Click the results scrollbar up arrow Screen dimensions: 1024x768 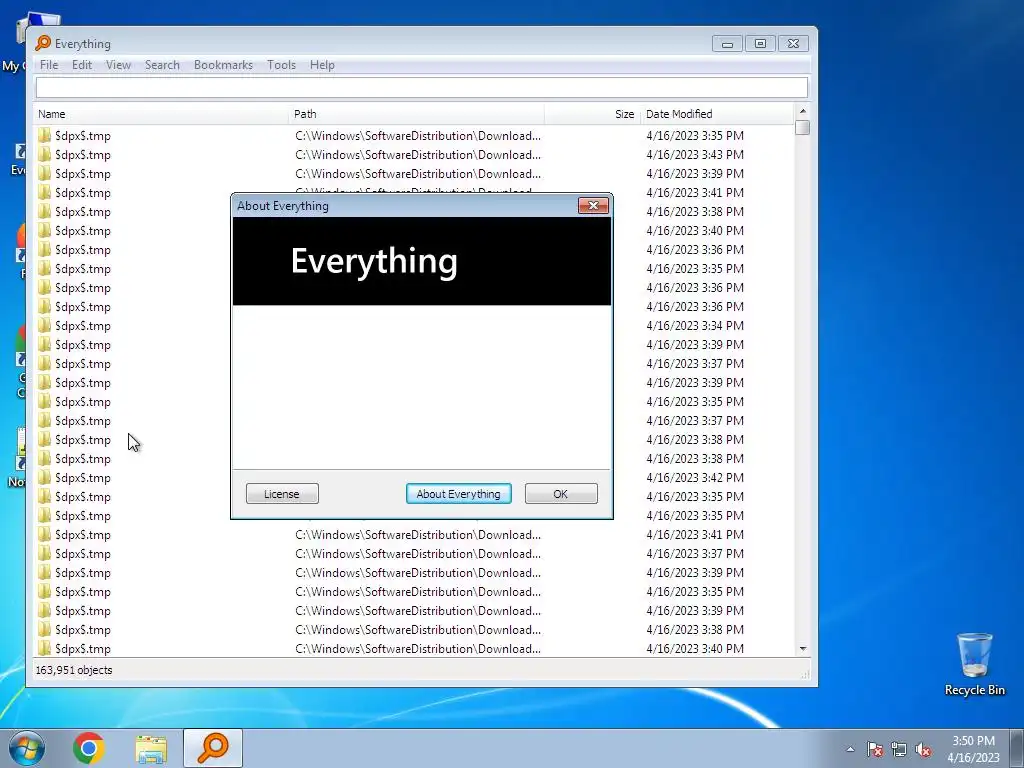coord(803,111)
